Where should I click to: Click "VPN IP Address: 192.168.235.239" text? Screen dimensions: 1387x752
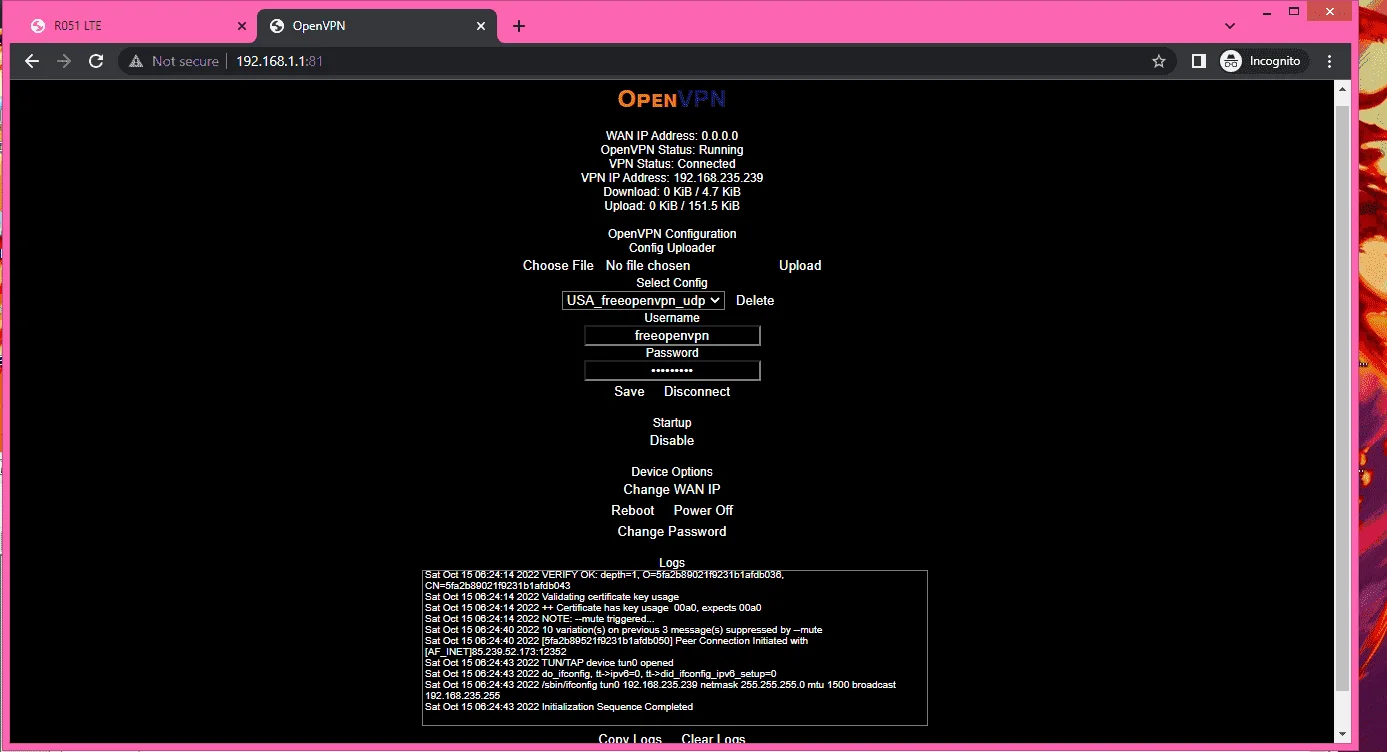pos(672,178)
